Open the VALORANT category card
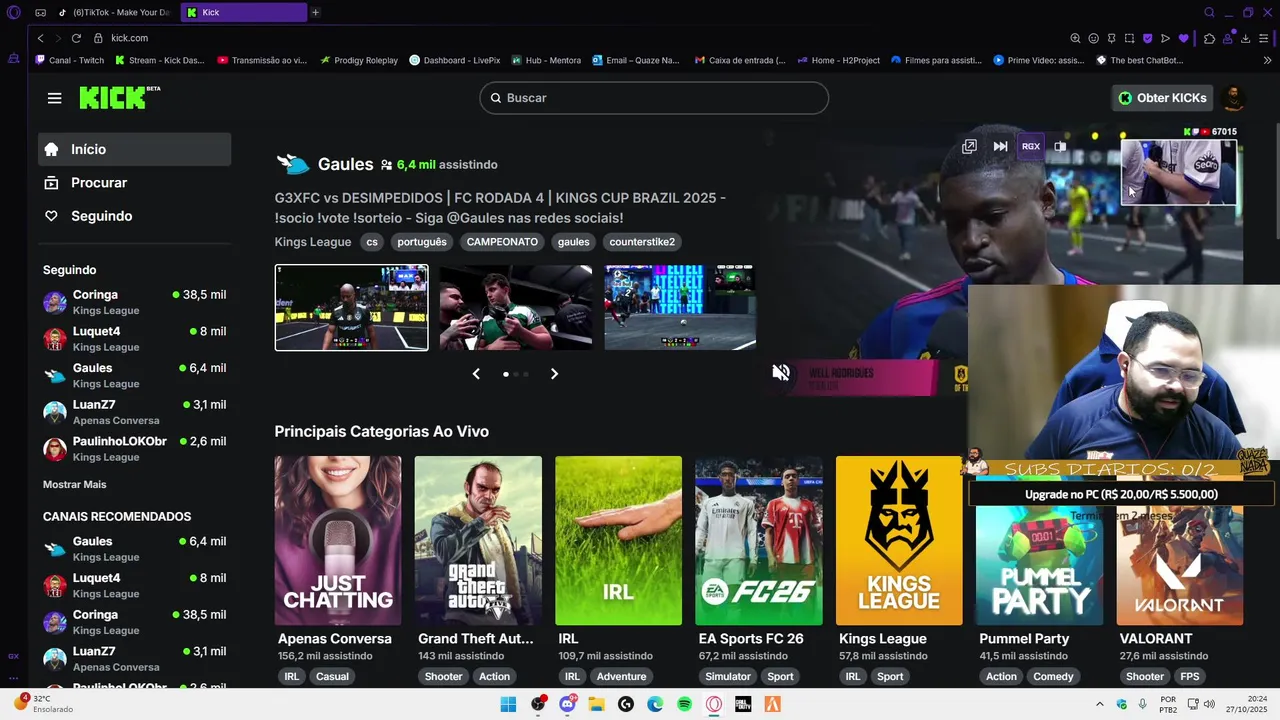This screenshot has height=720, width=1280. pos(1180,567)
